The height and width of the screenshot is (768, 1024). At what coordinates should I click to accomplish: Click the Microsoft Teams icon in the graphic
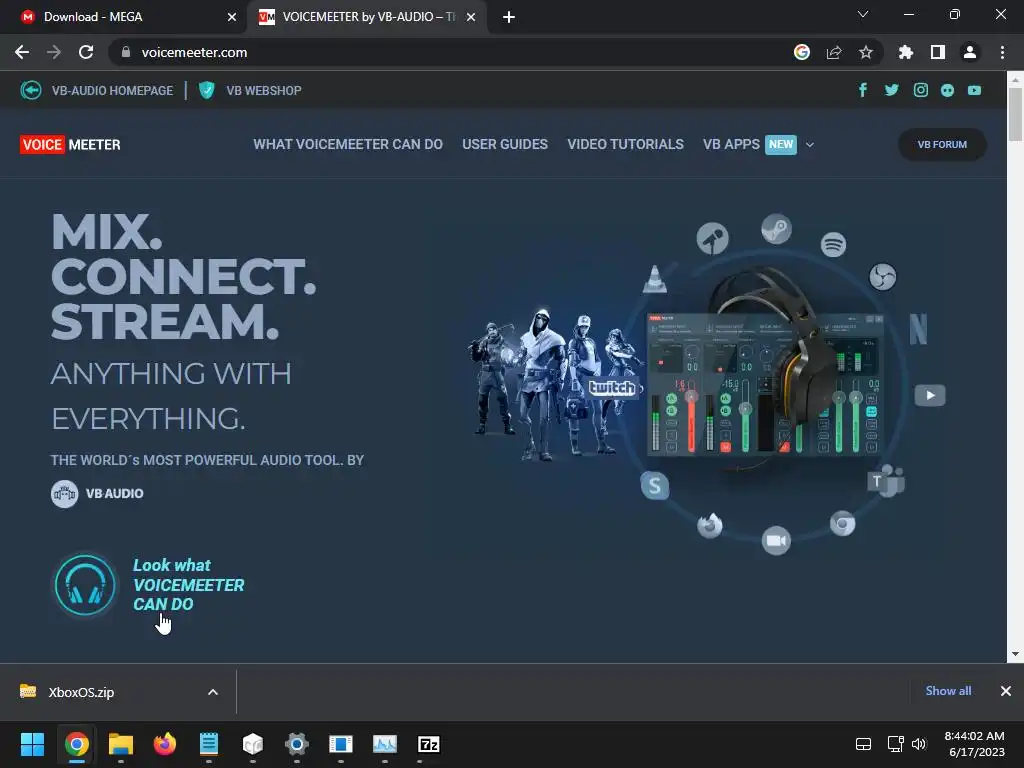(886, 481)
